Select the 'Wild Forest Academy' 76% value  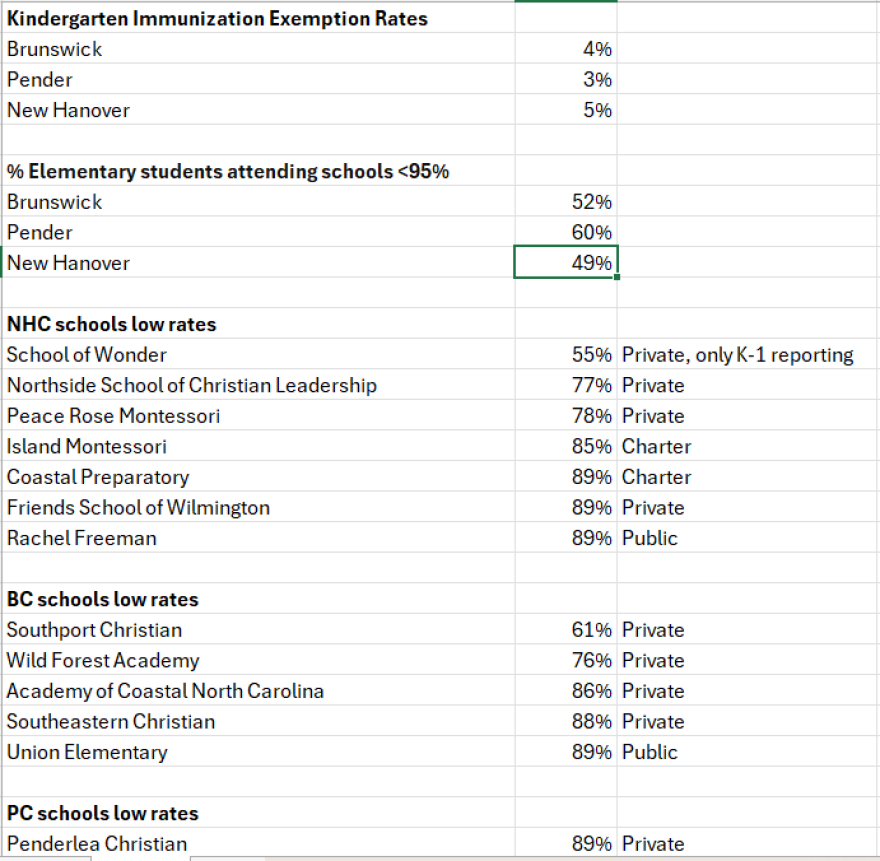[565, 660]
